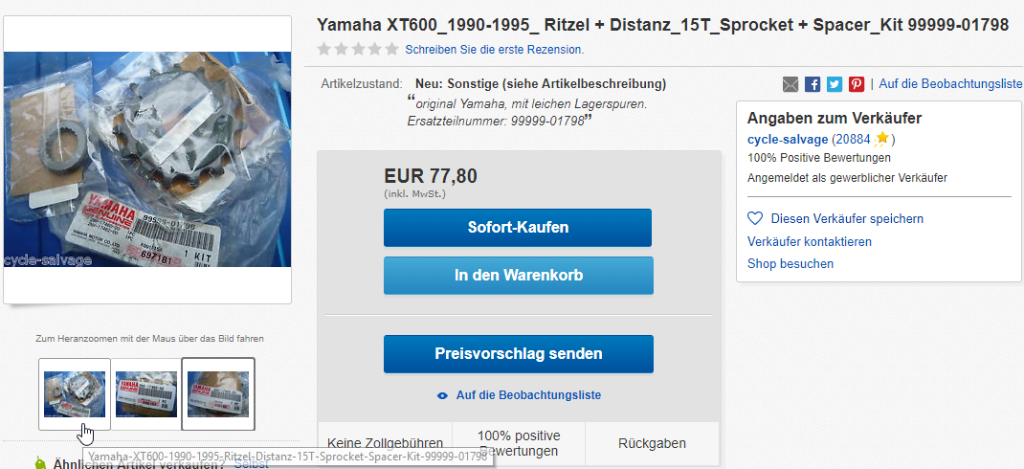Click the Sofort-Kaufen button
Image resolution: width=1024 pixels, height=469 pixels.
[518, 228]
